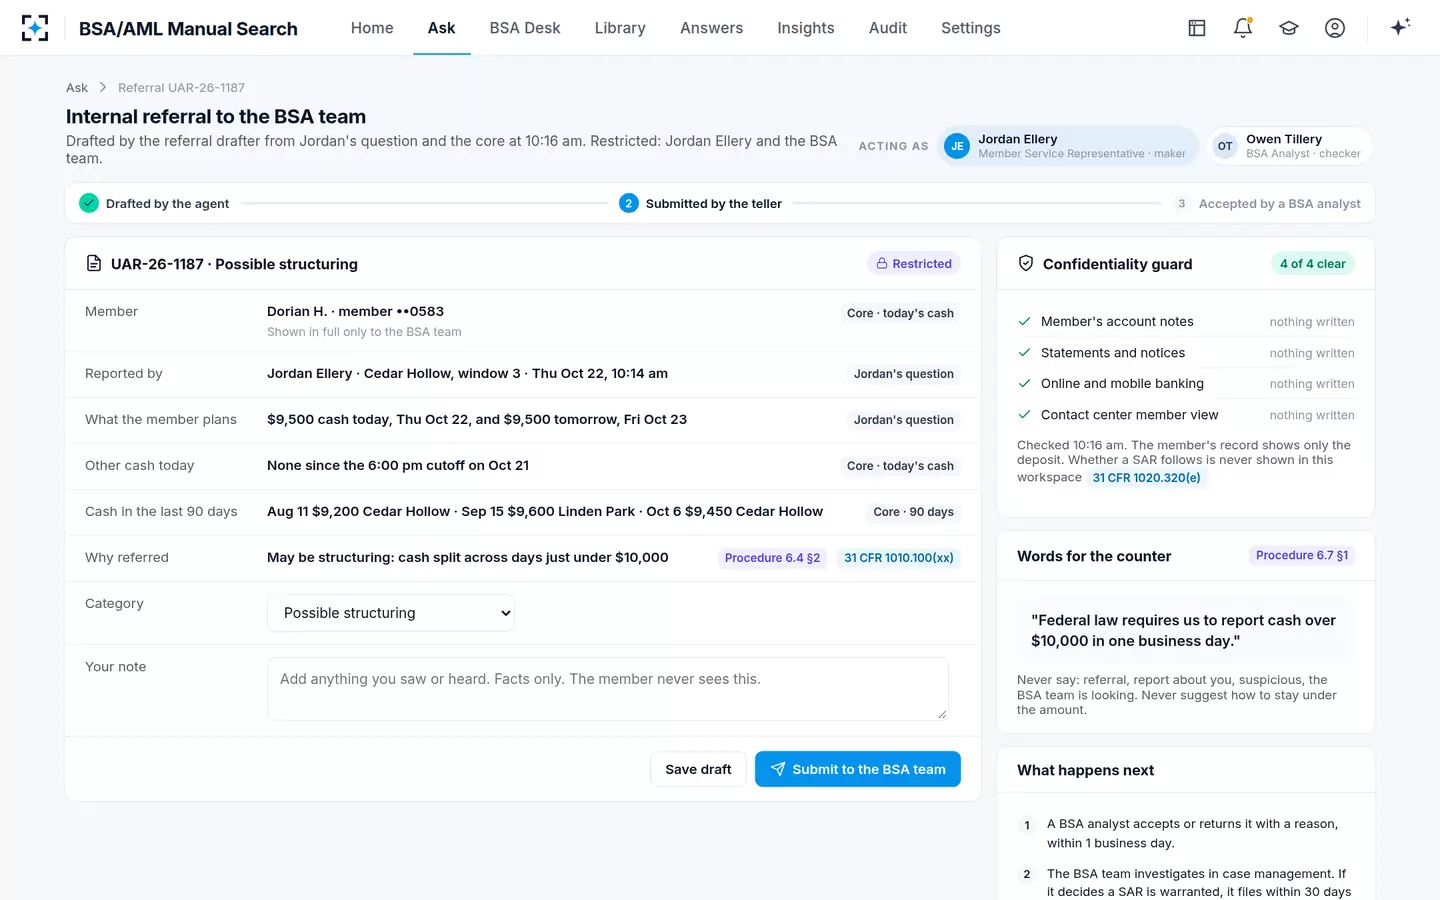Image resolution: width=1440 pixels, height=900 pixels.
Task: Click the Restricted lock badge
Action: [x=914, y=263]
